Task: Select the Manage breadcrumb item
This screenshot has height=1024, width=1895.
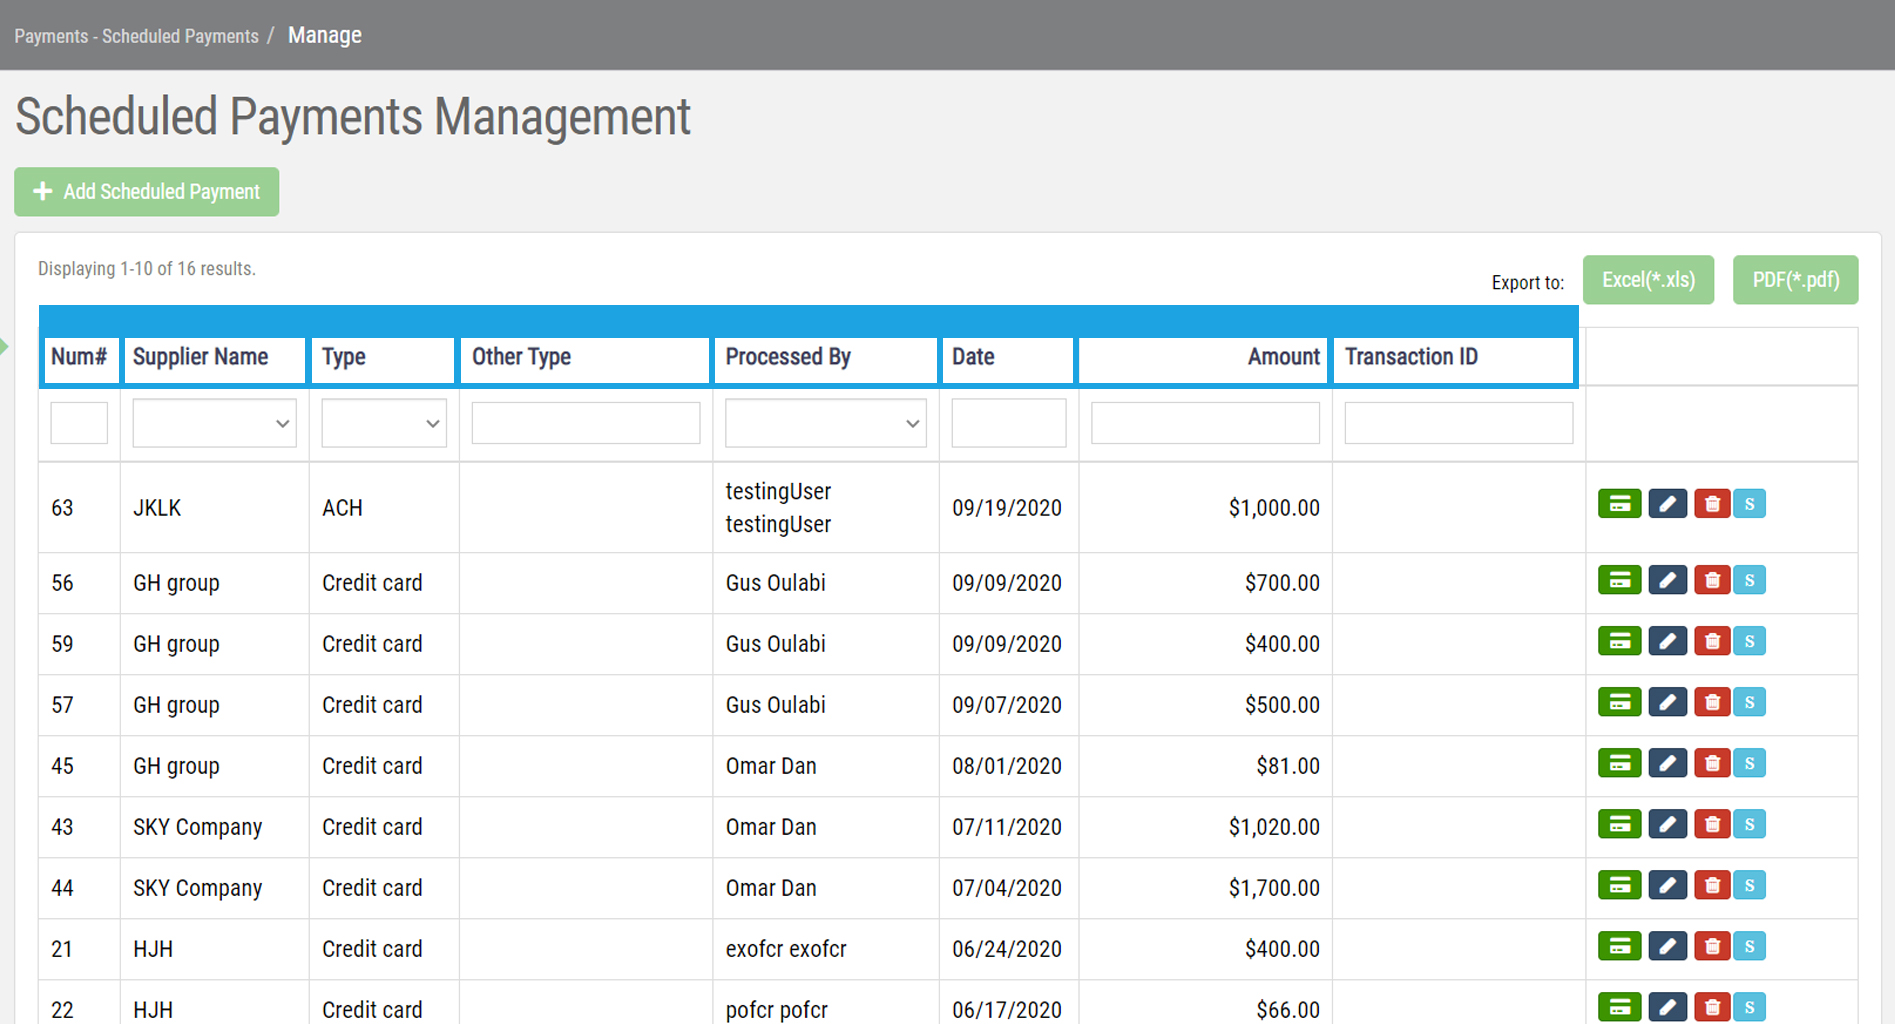Action: coord(324,34)
